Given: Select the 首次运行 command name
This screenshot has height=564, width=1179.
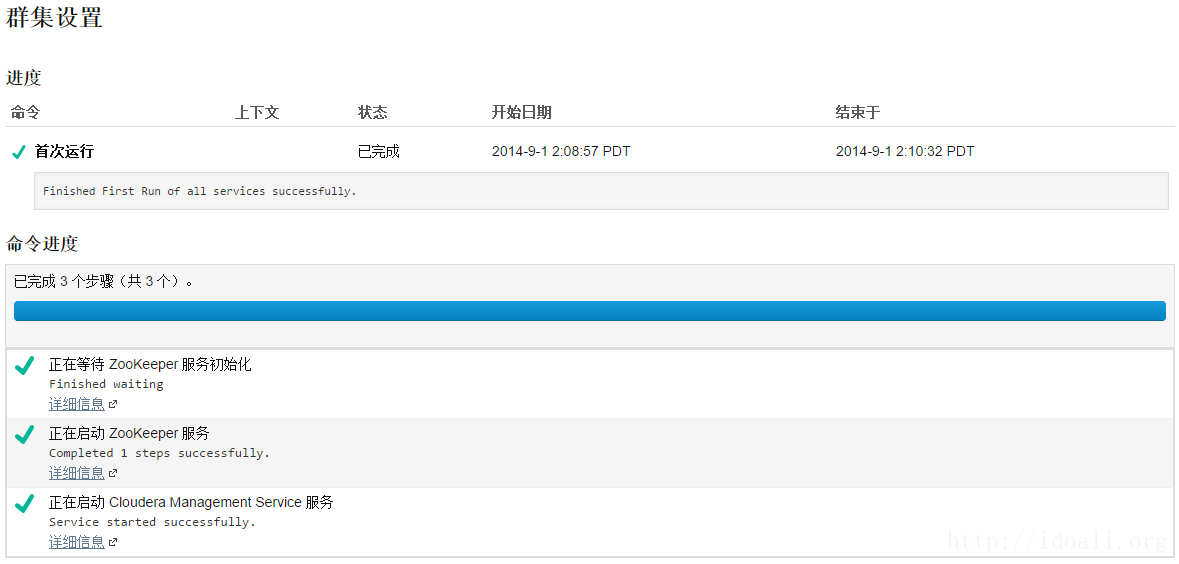Looking at the screenshot, I should [x=64, y=152].
